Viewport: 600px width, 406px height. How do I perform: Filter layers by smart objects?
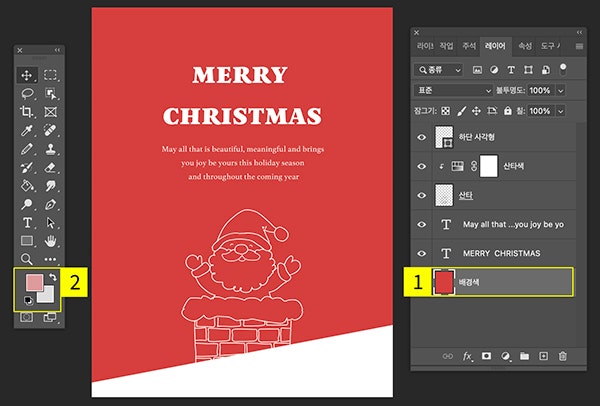coord(546,70)
